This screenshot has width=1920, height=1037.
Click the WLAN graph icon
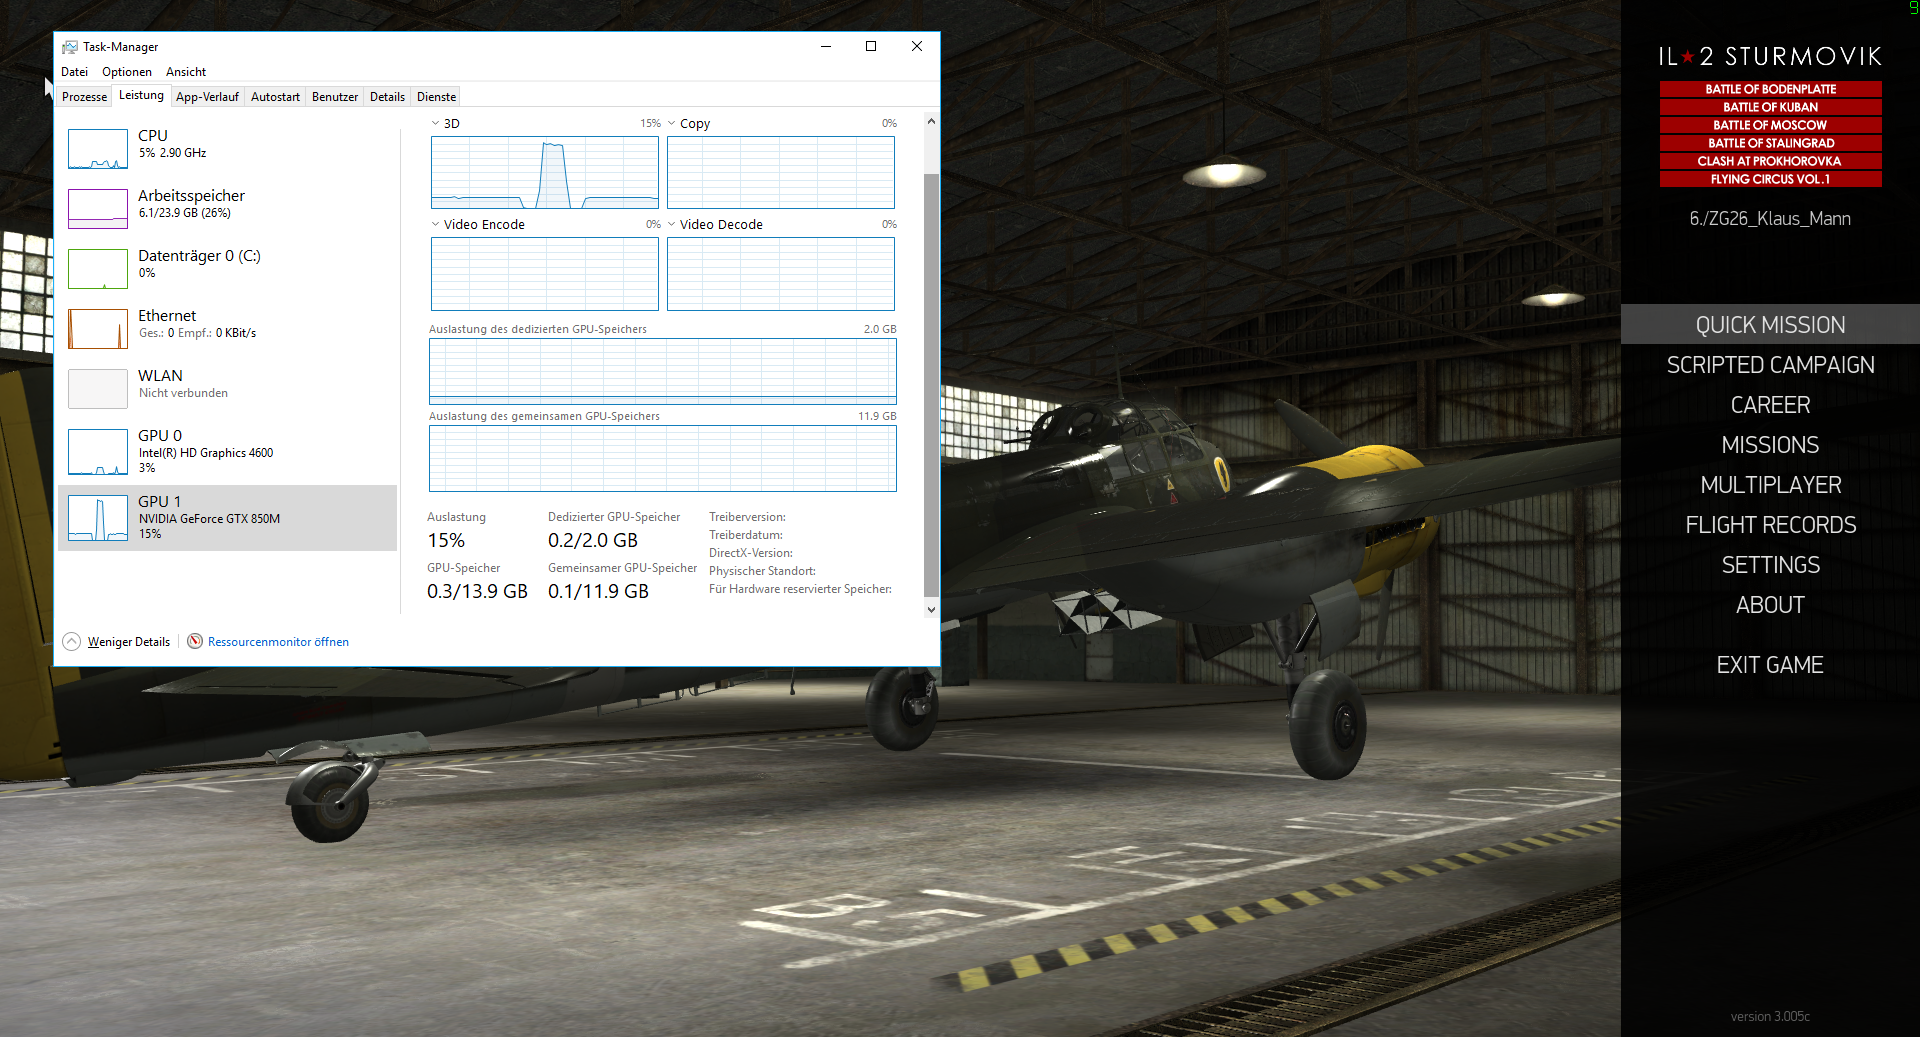tap(97, 389)
